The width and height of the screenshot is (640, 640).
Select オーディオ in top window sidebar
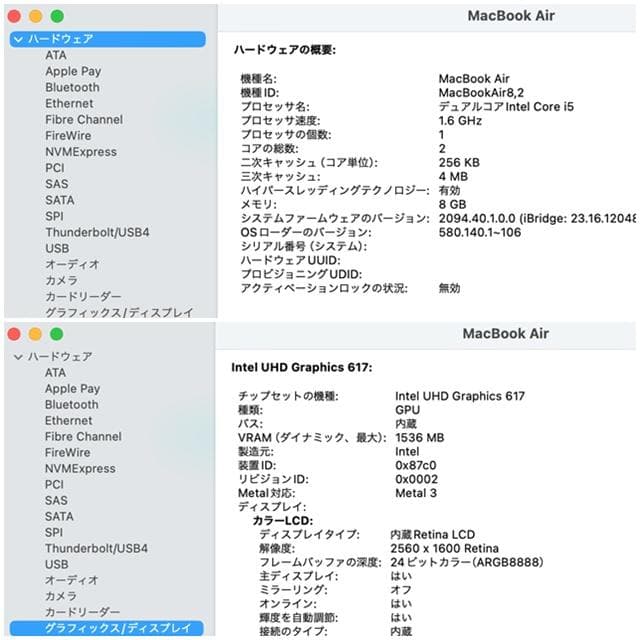click(x=72, y=264)
